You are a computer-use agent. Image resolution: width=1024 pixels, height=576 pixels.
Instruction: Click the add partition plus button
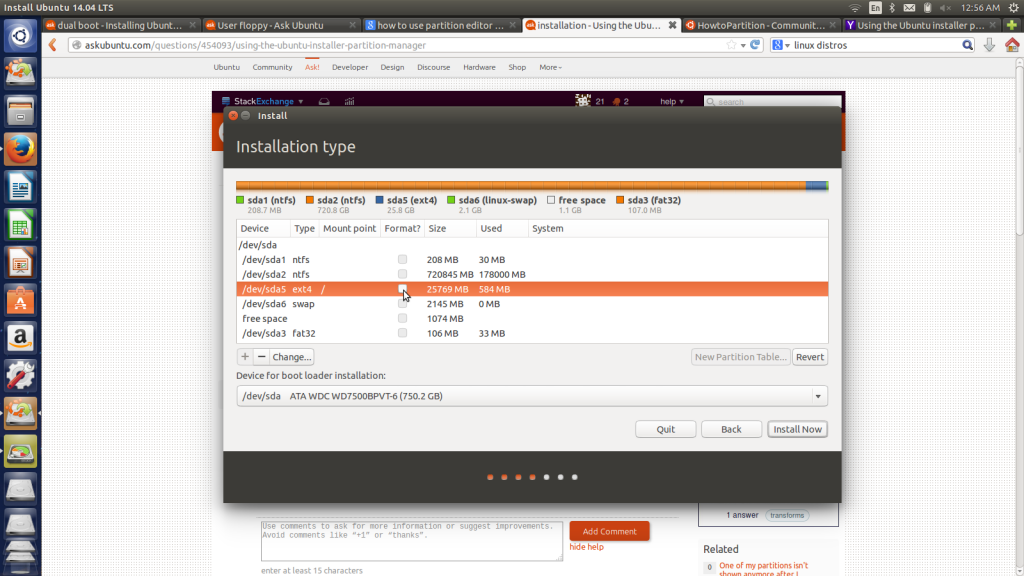[x=245, y=357]
